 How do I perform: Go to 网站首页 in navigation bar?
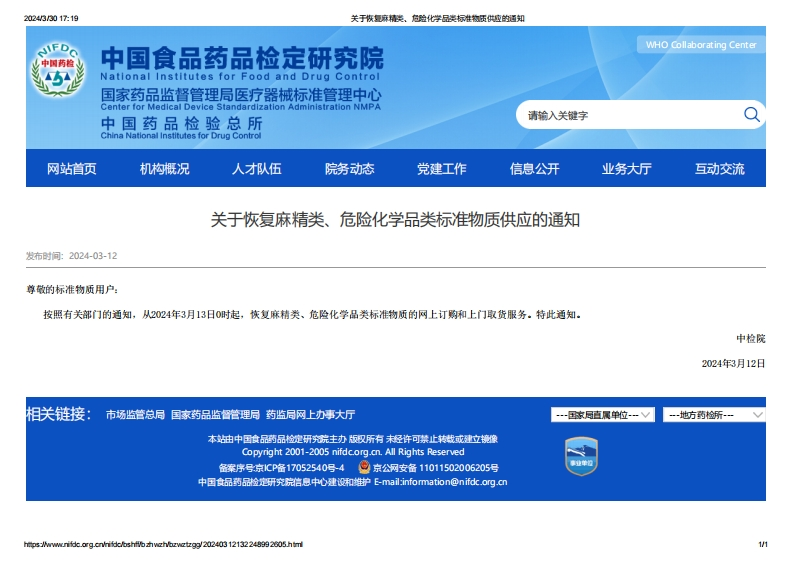72,169
